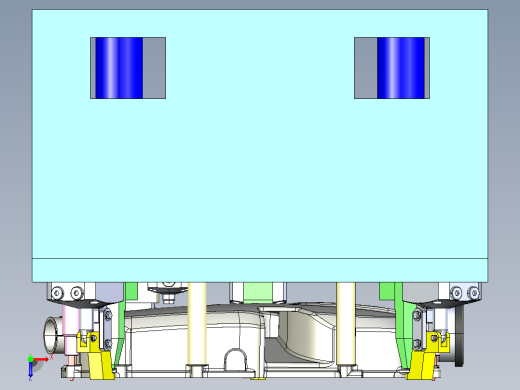Select the right blue cylinder in the window
This screenshot has width=520, height=390.
[x=401, y=68]
